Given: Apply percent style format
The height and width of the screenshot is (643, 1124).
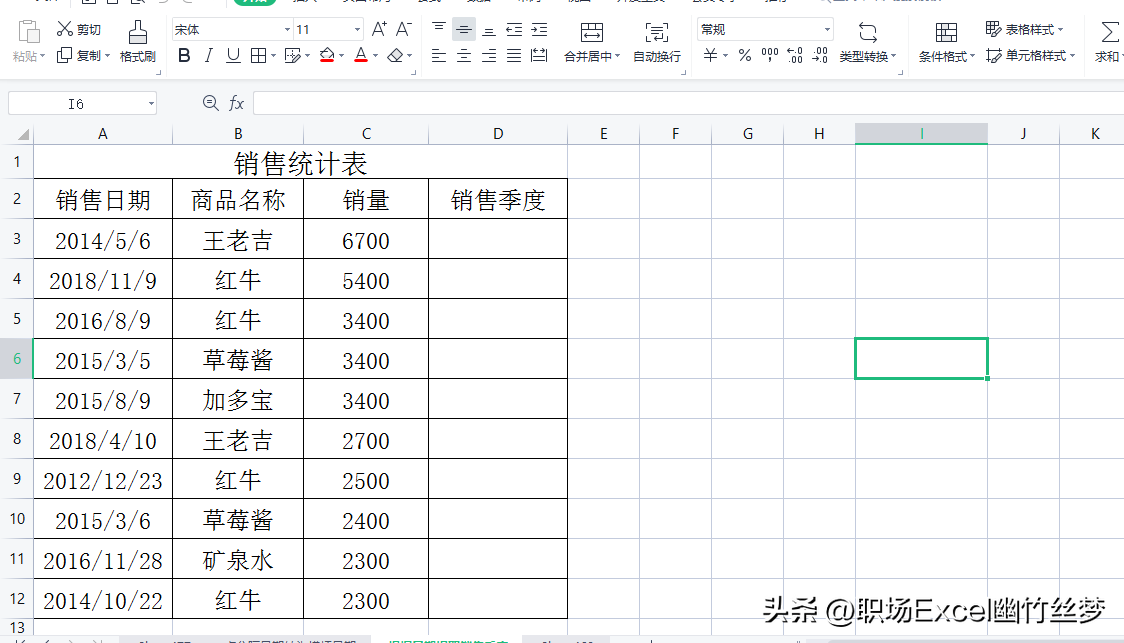Looking at the screenshot, I should [745, 55].
